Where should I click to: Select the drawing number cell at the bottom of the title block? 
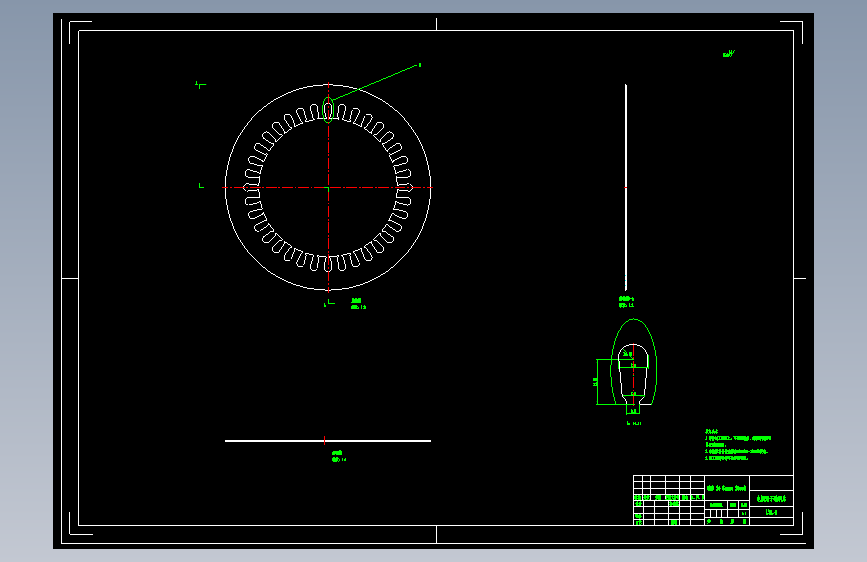coord(771,513)
